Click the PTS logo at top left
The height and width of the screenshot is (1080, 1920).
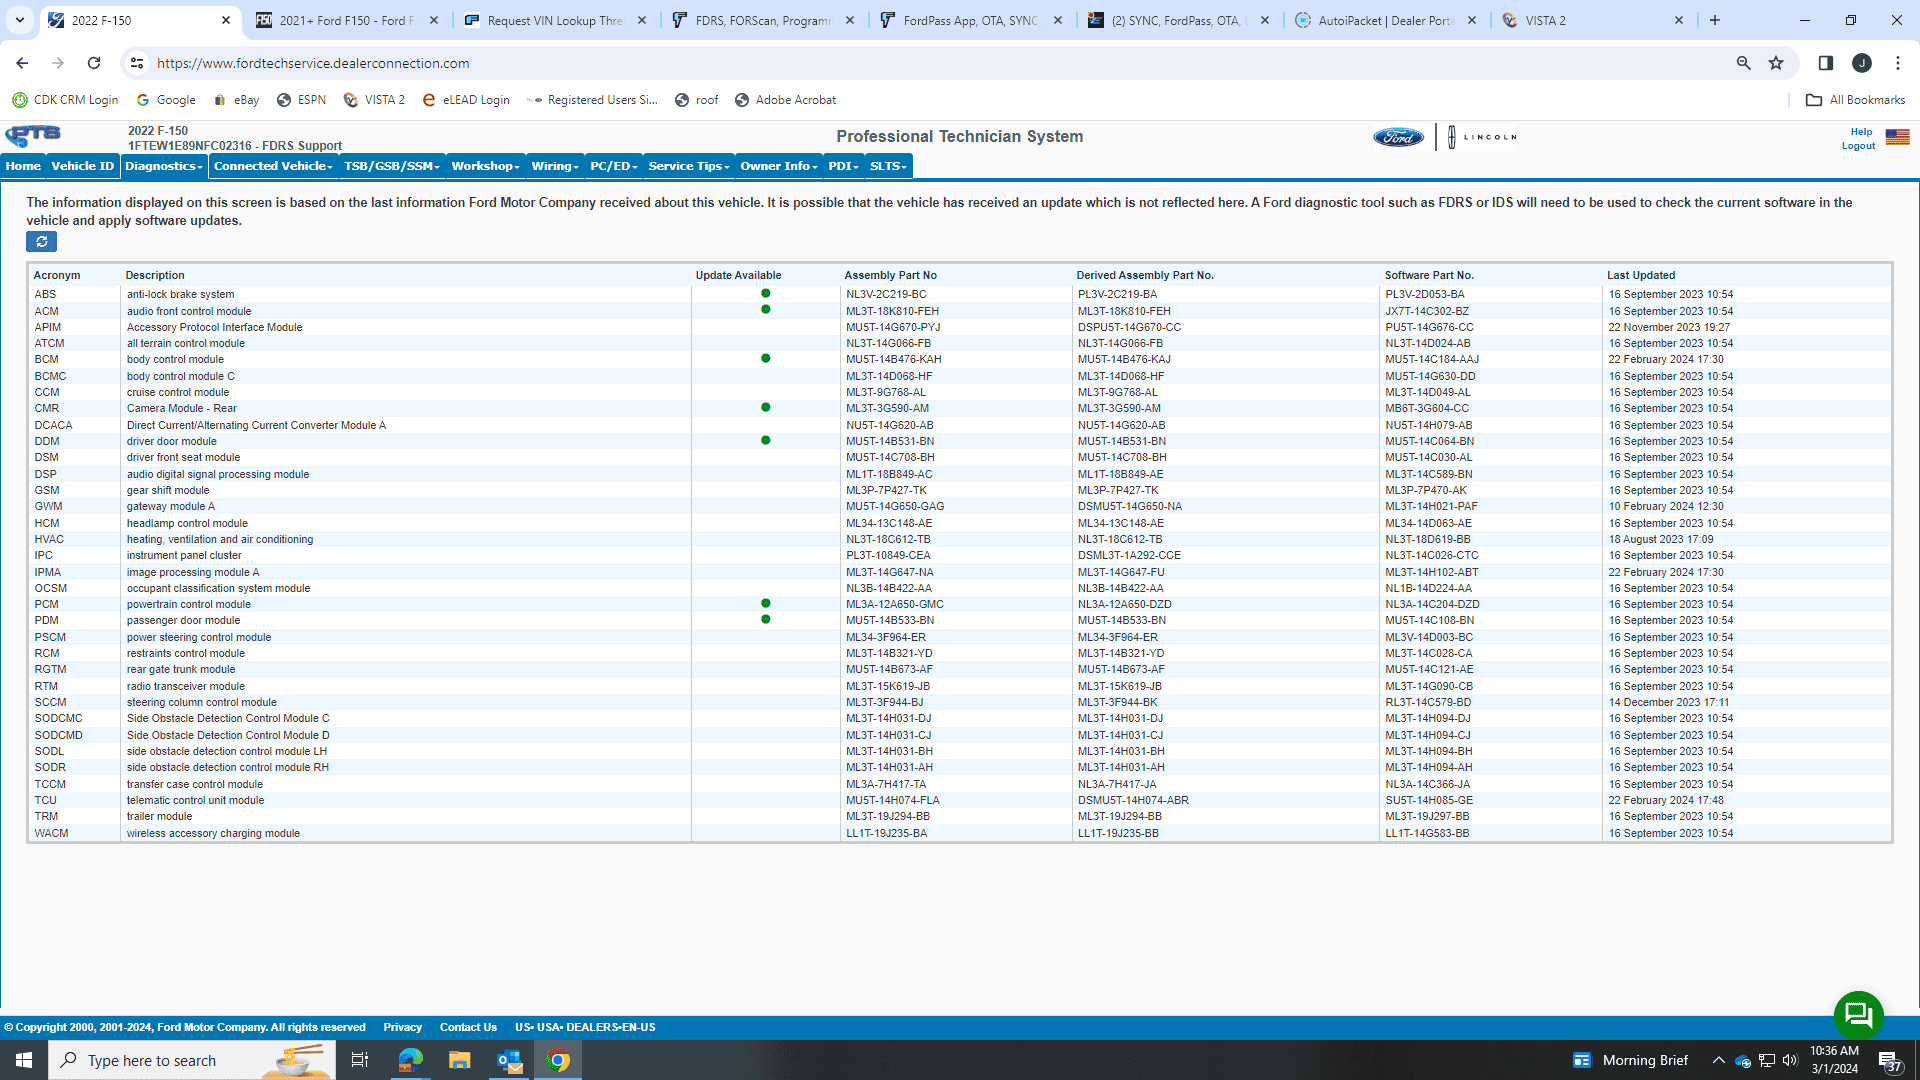pos(33,136)
